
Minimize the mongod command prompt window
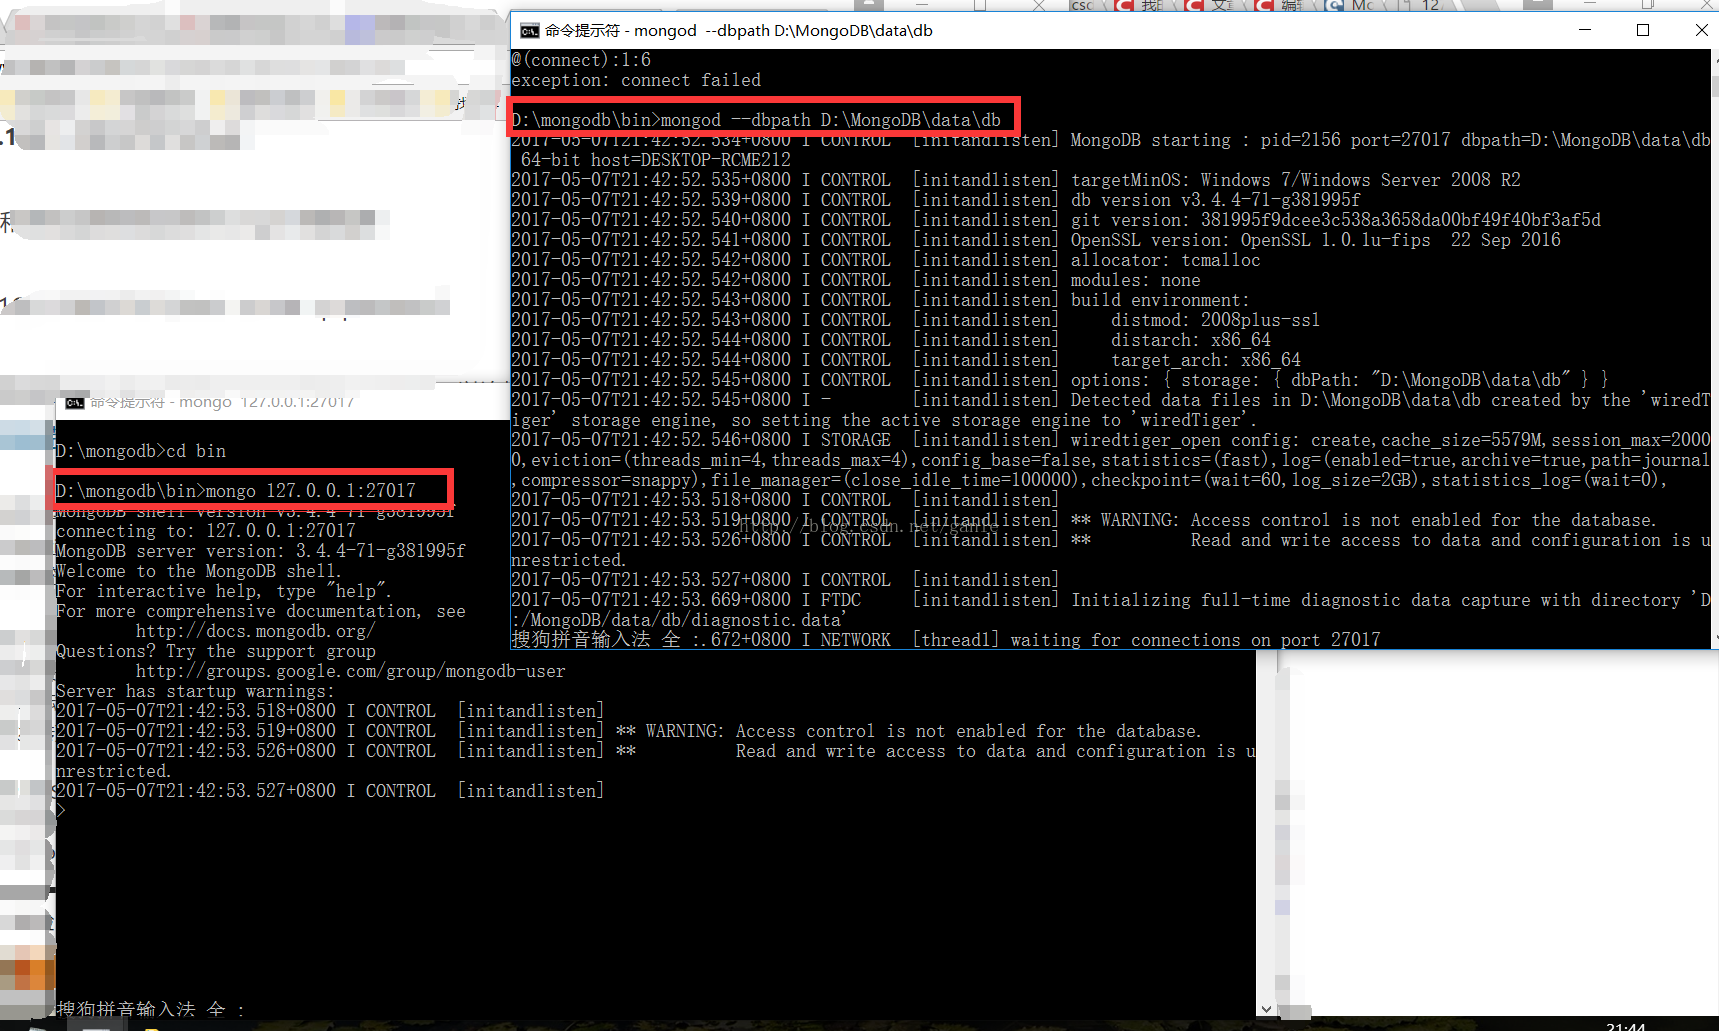pyautogui.click(x=1585, y=30)
